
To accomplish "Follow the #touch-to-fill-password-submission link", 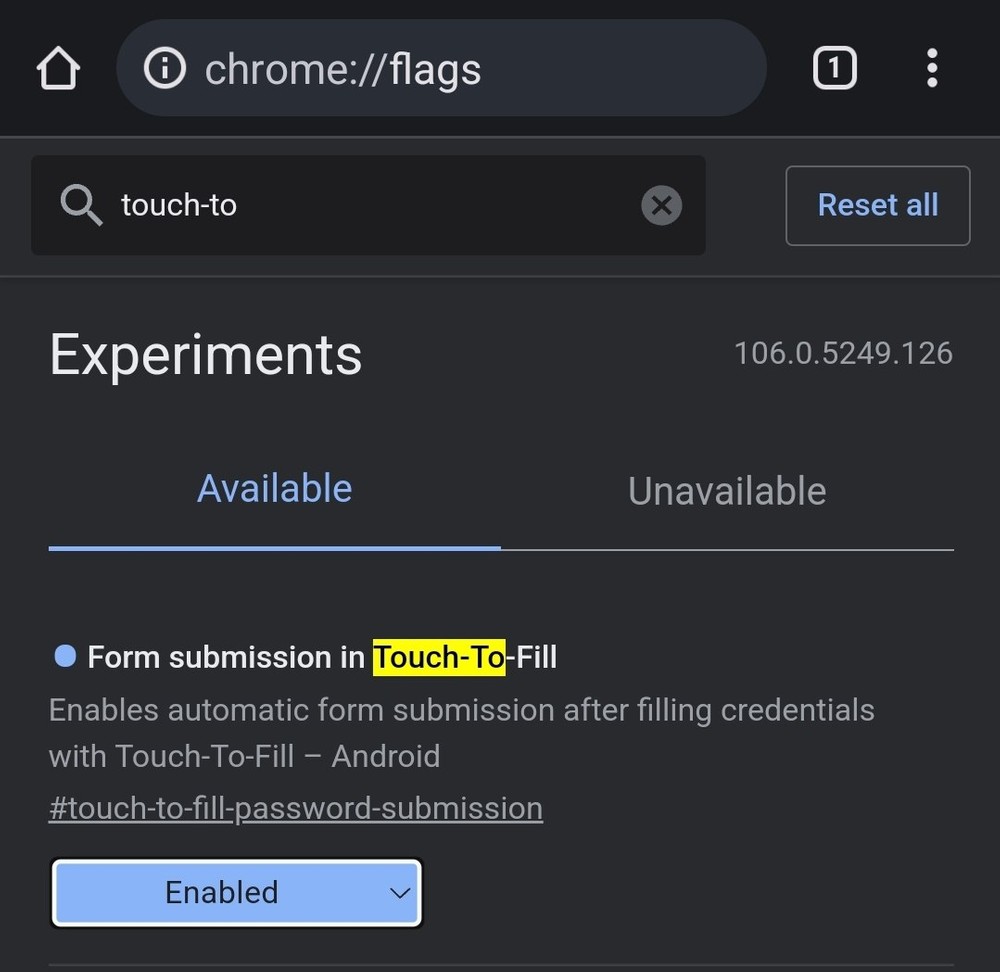I will tap(296, 808).
